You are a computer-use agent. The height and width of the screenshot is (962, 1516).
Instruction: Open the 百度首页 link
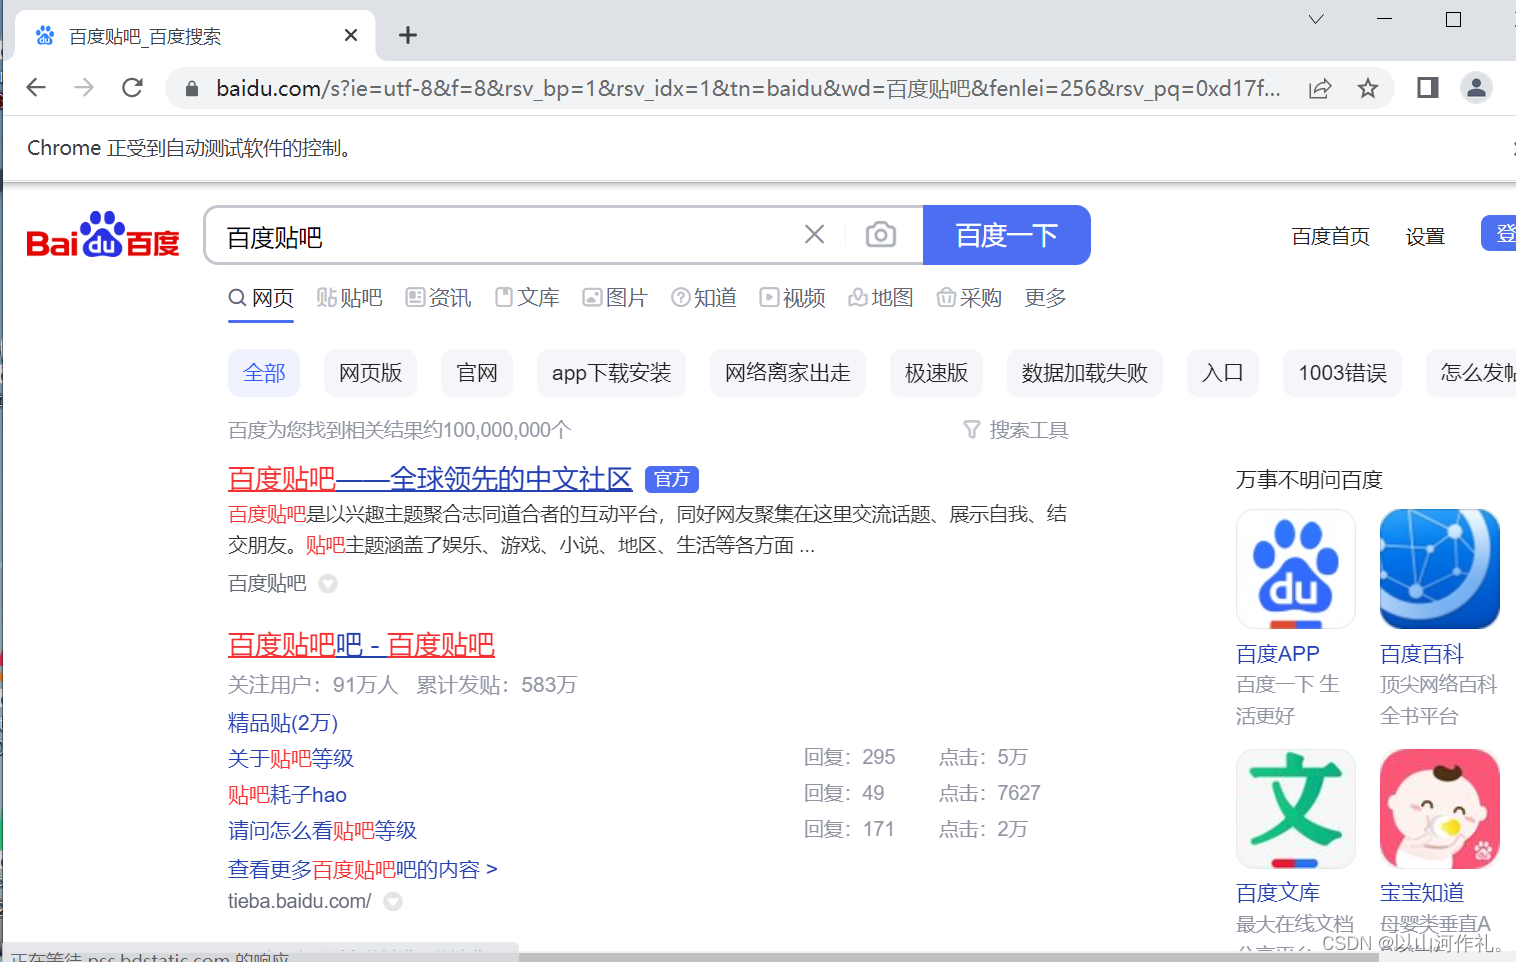pos(1331,236)
